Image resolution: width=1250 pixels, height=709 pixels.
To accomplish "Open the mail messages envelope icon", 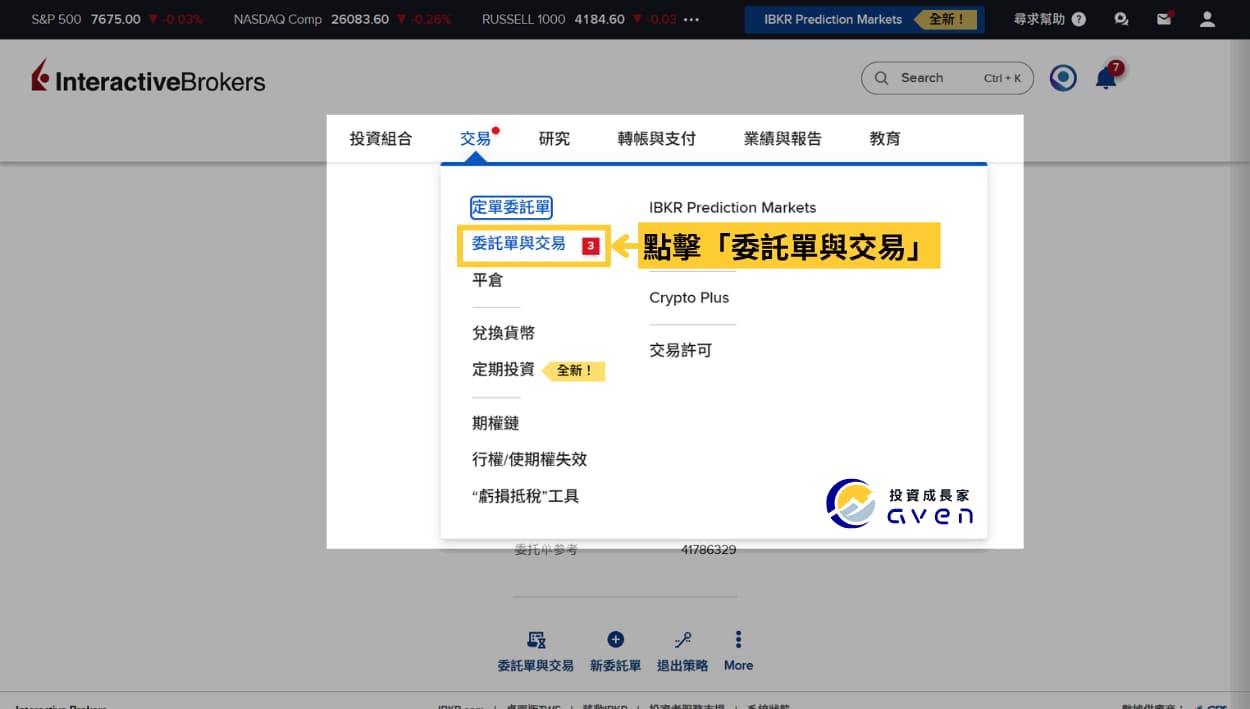I will click(x=1164, y=19).
